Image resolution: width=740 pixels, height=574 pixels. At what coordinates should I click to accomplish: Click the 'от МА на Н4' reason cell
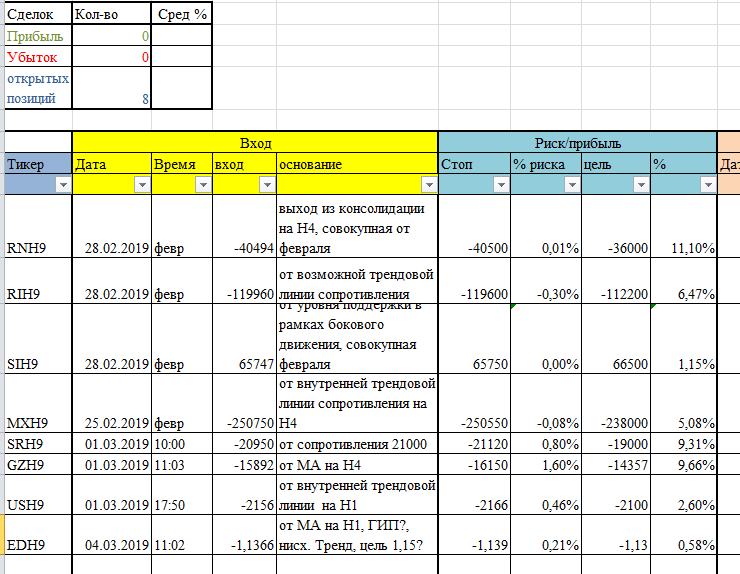[357, 464]
